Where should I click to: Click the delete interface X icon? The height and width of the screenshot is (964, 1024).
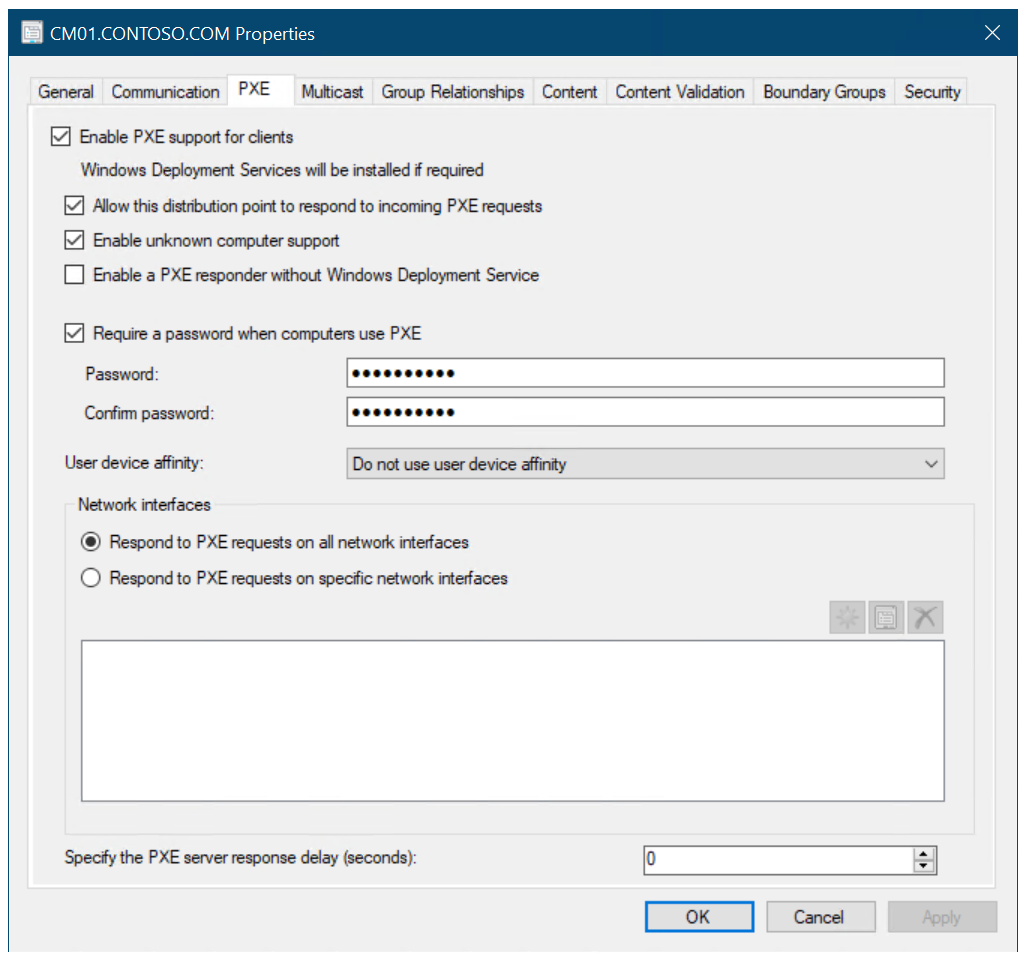pyautogui.click(x=925, y=618)
